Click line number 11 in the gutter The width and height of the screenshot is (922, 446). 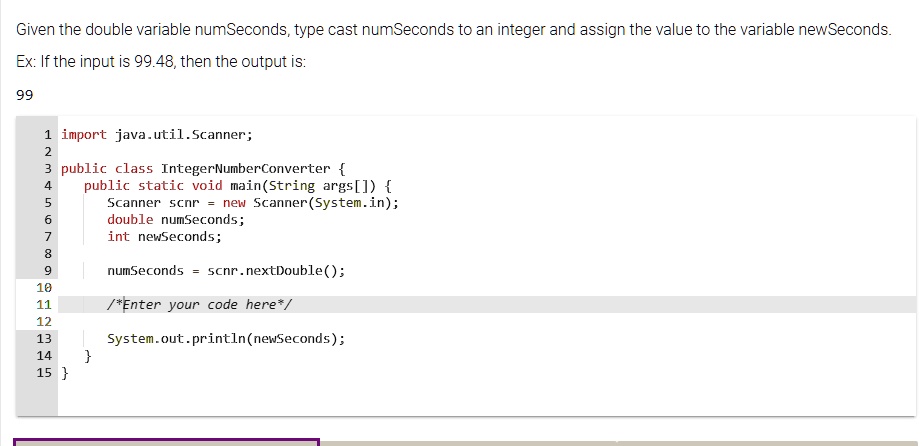44,305
